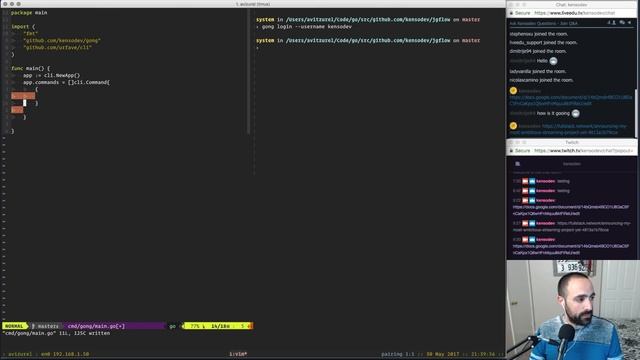Click the 'func main() {' line
This screenshot has height=360, width=640.
(31, 68)
